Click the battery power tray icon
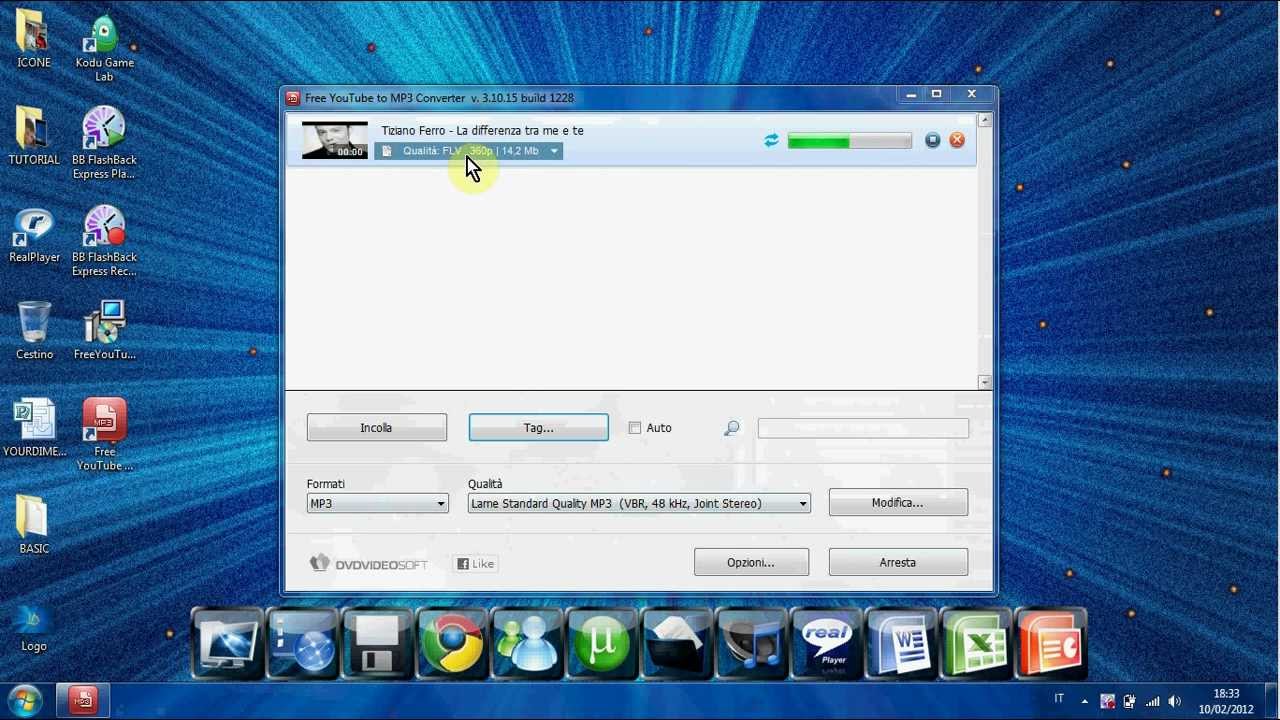The height and width of the screenshot is (720, 1280). tap(1129, 701)
